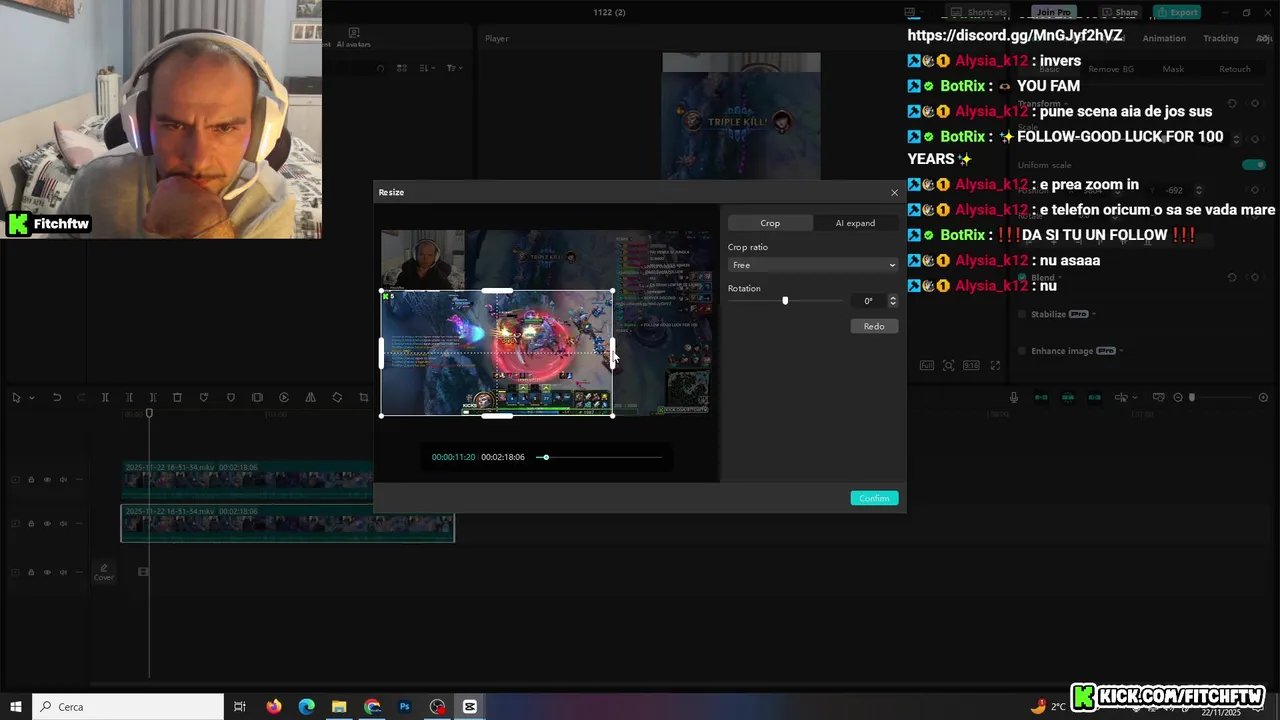Click the add marker shield icon

(231, 397)
